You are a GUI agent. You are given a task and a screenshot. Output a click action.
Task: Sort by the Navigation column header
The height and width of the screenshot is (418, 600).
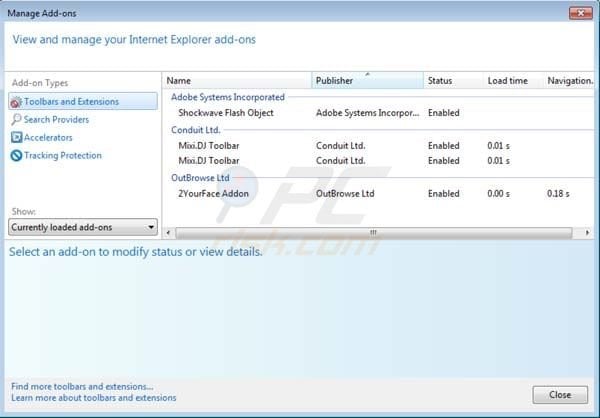569,81
